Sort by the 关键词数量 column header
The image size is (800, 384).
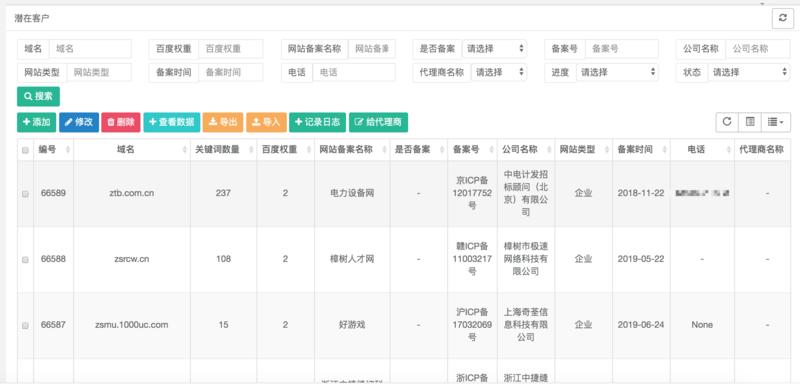pyautogui.click(x=223, y=150)
